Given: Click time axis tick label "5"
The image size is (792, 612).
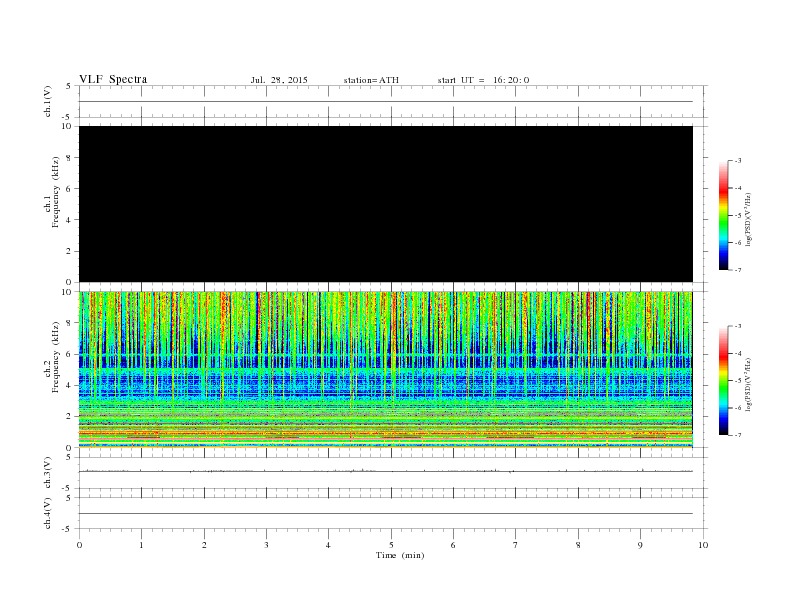Looking at the screenshot, I should click(x=391, y=545).
